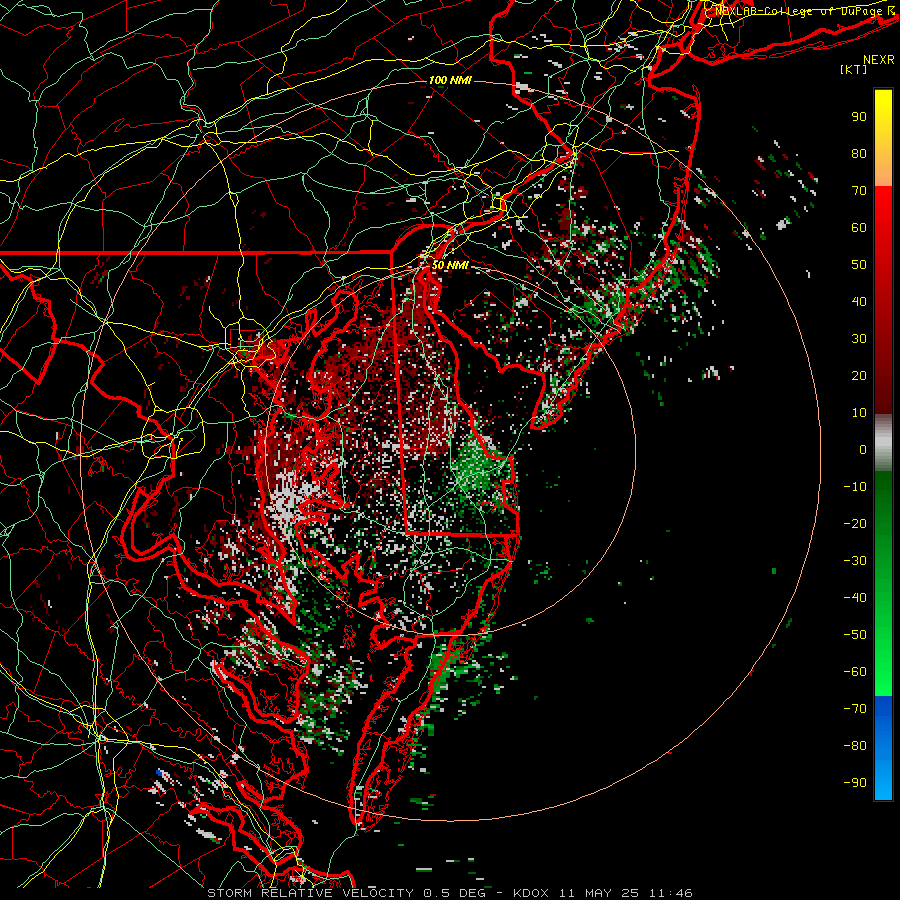Click the "-80" scale value

[855, 746]
